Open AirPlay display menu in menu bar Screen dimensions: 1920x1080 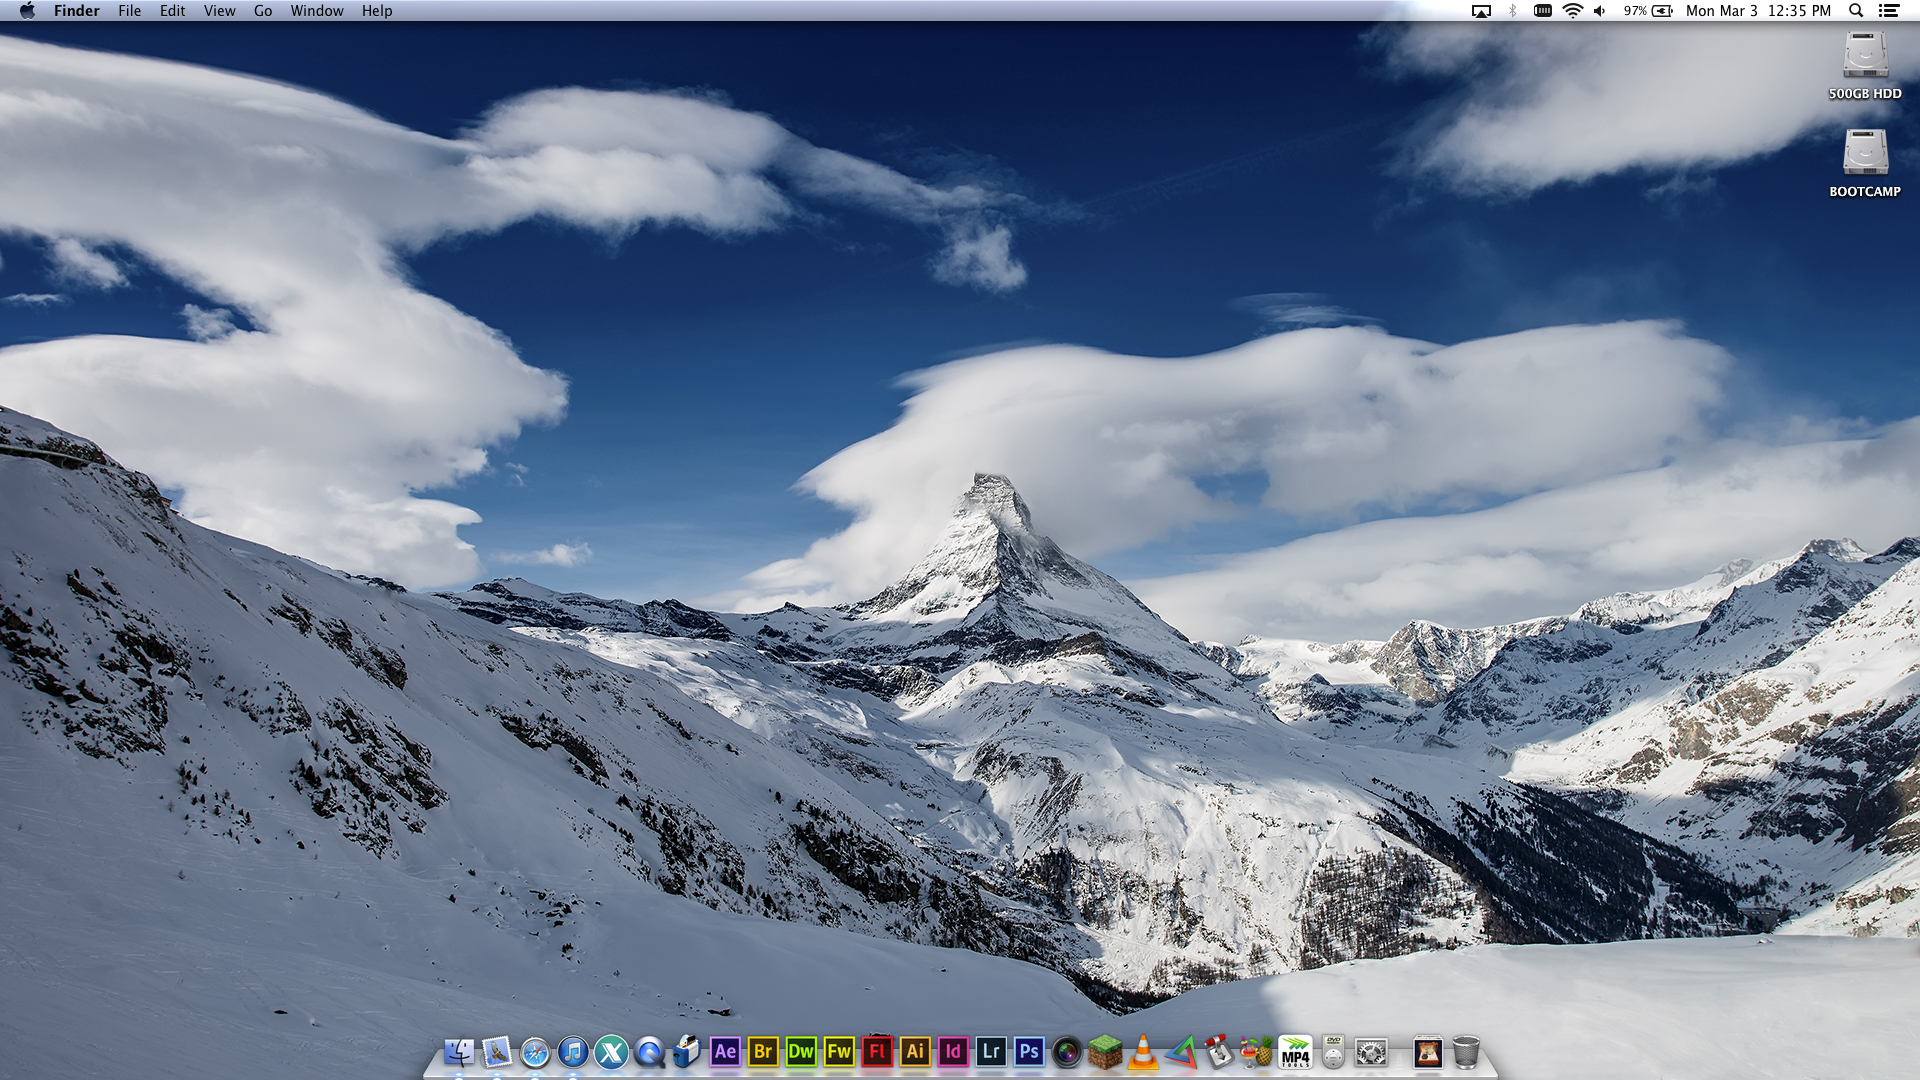pos(1481,11)
